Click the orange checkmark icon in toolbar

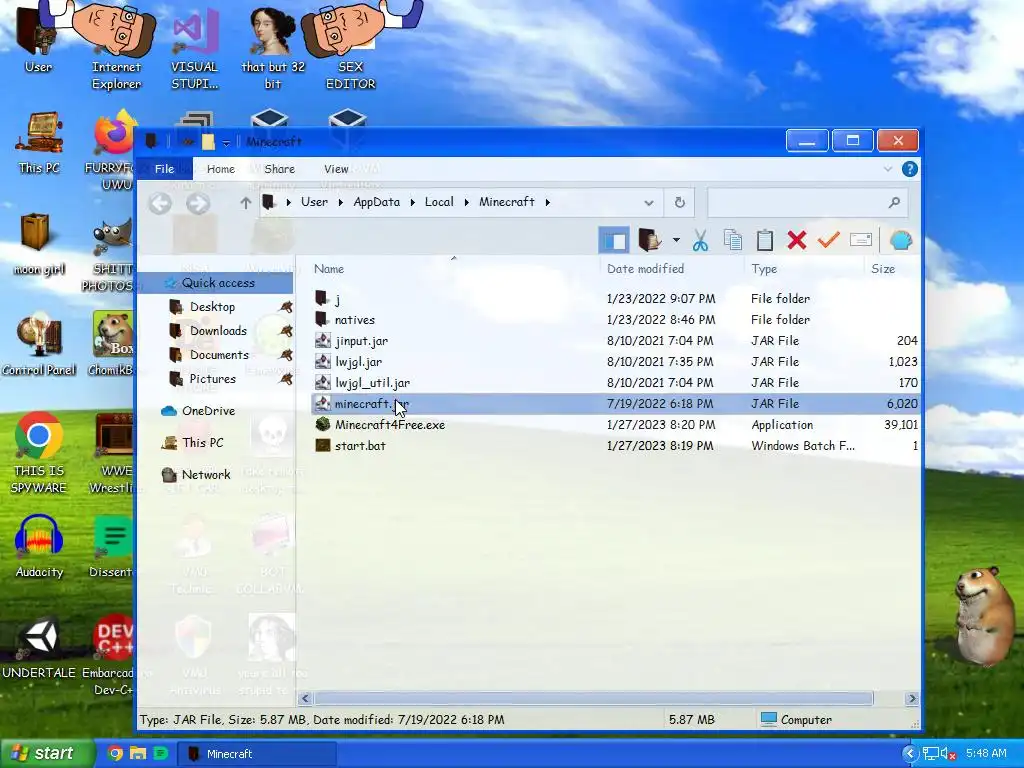coord(828,240)
